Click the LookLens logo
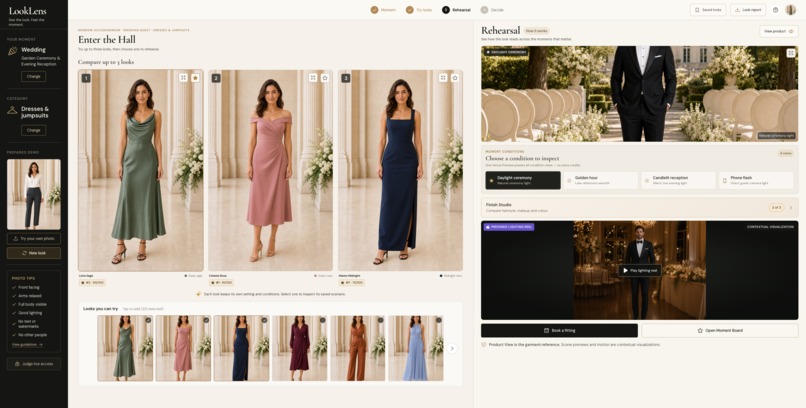The width and height of the screenshot is (806, 408). [x=27, y=11]
